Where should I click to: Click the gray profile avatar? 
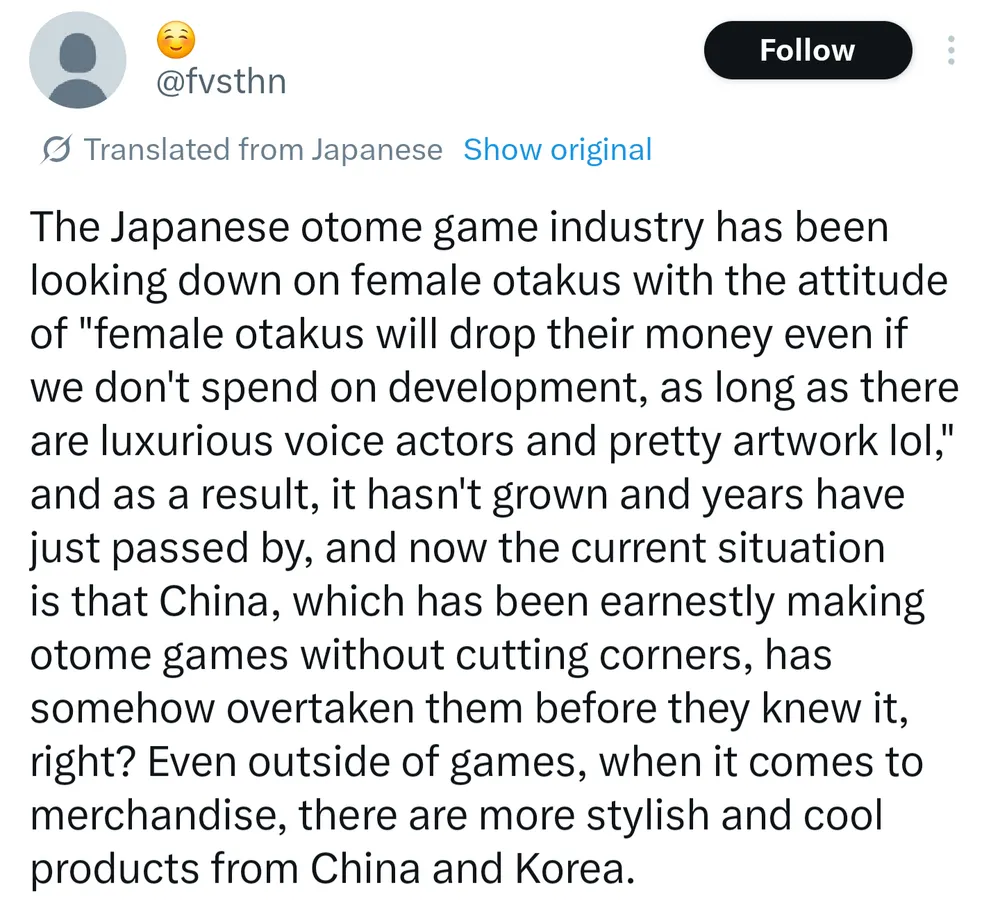[x=78, y=60]
